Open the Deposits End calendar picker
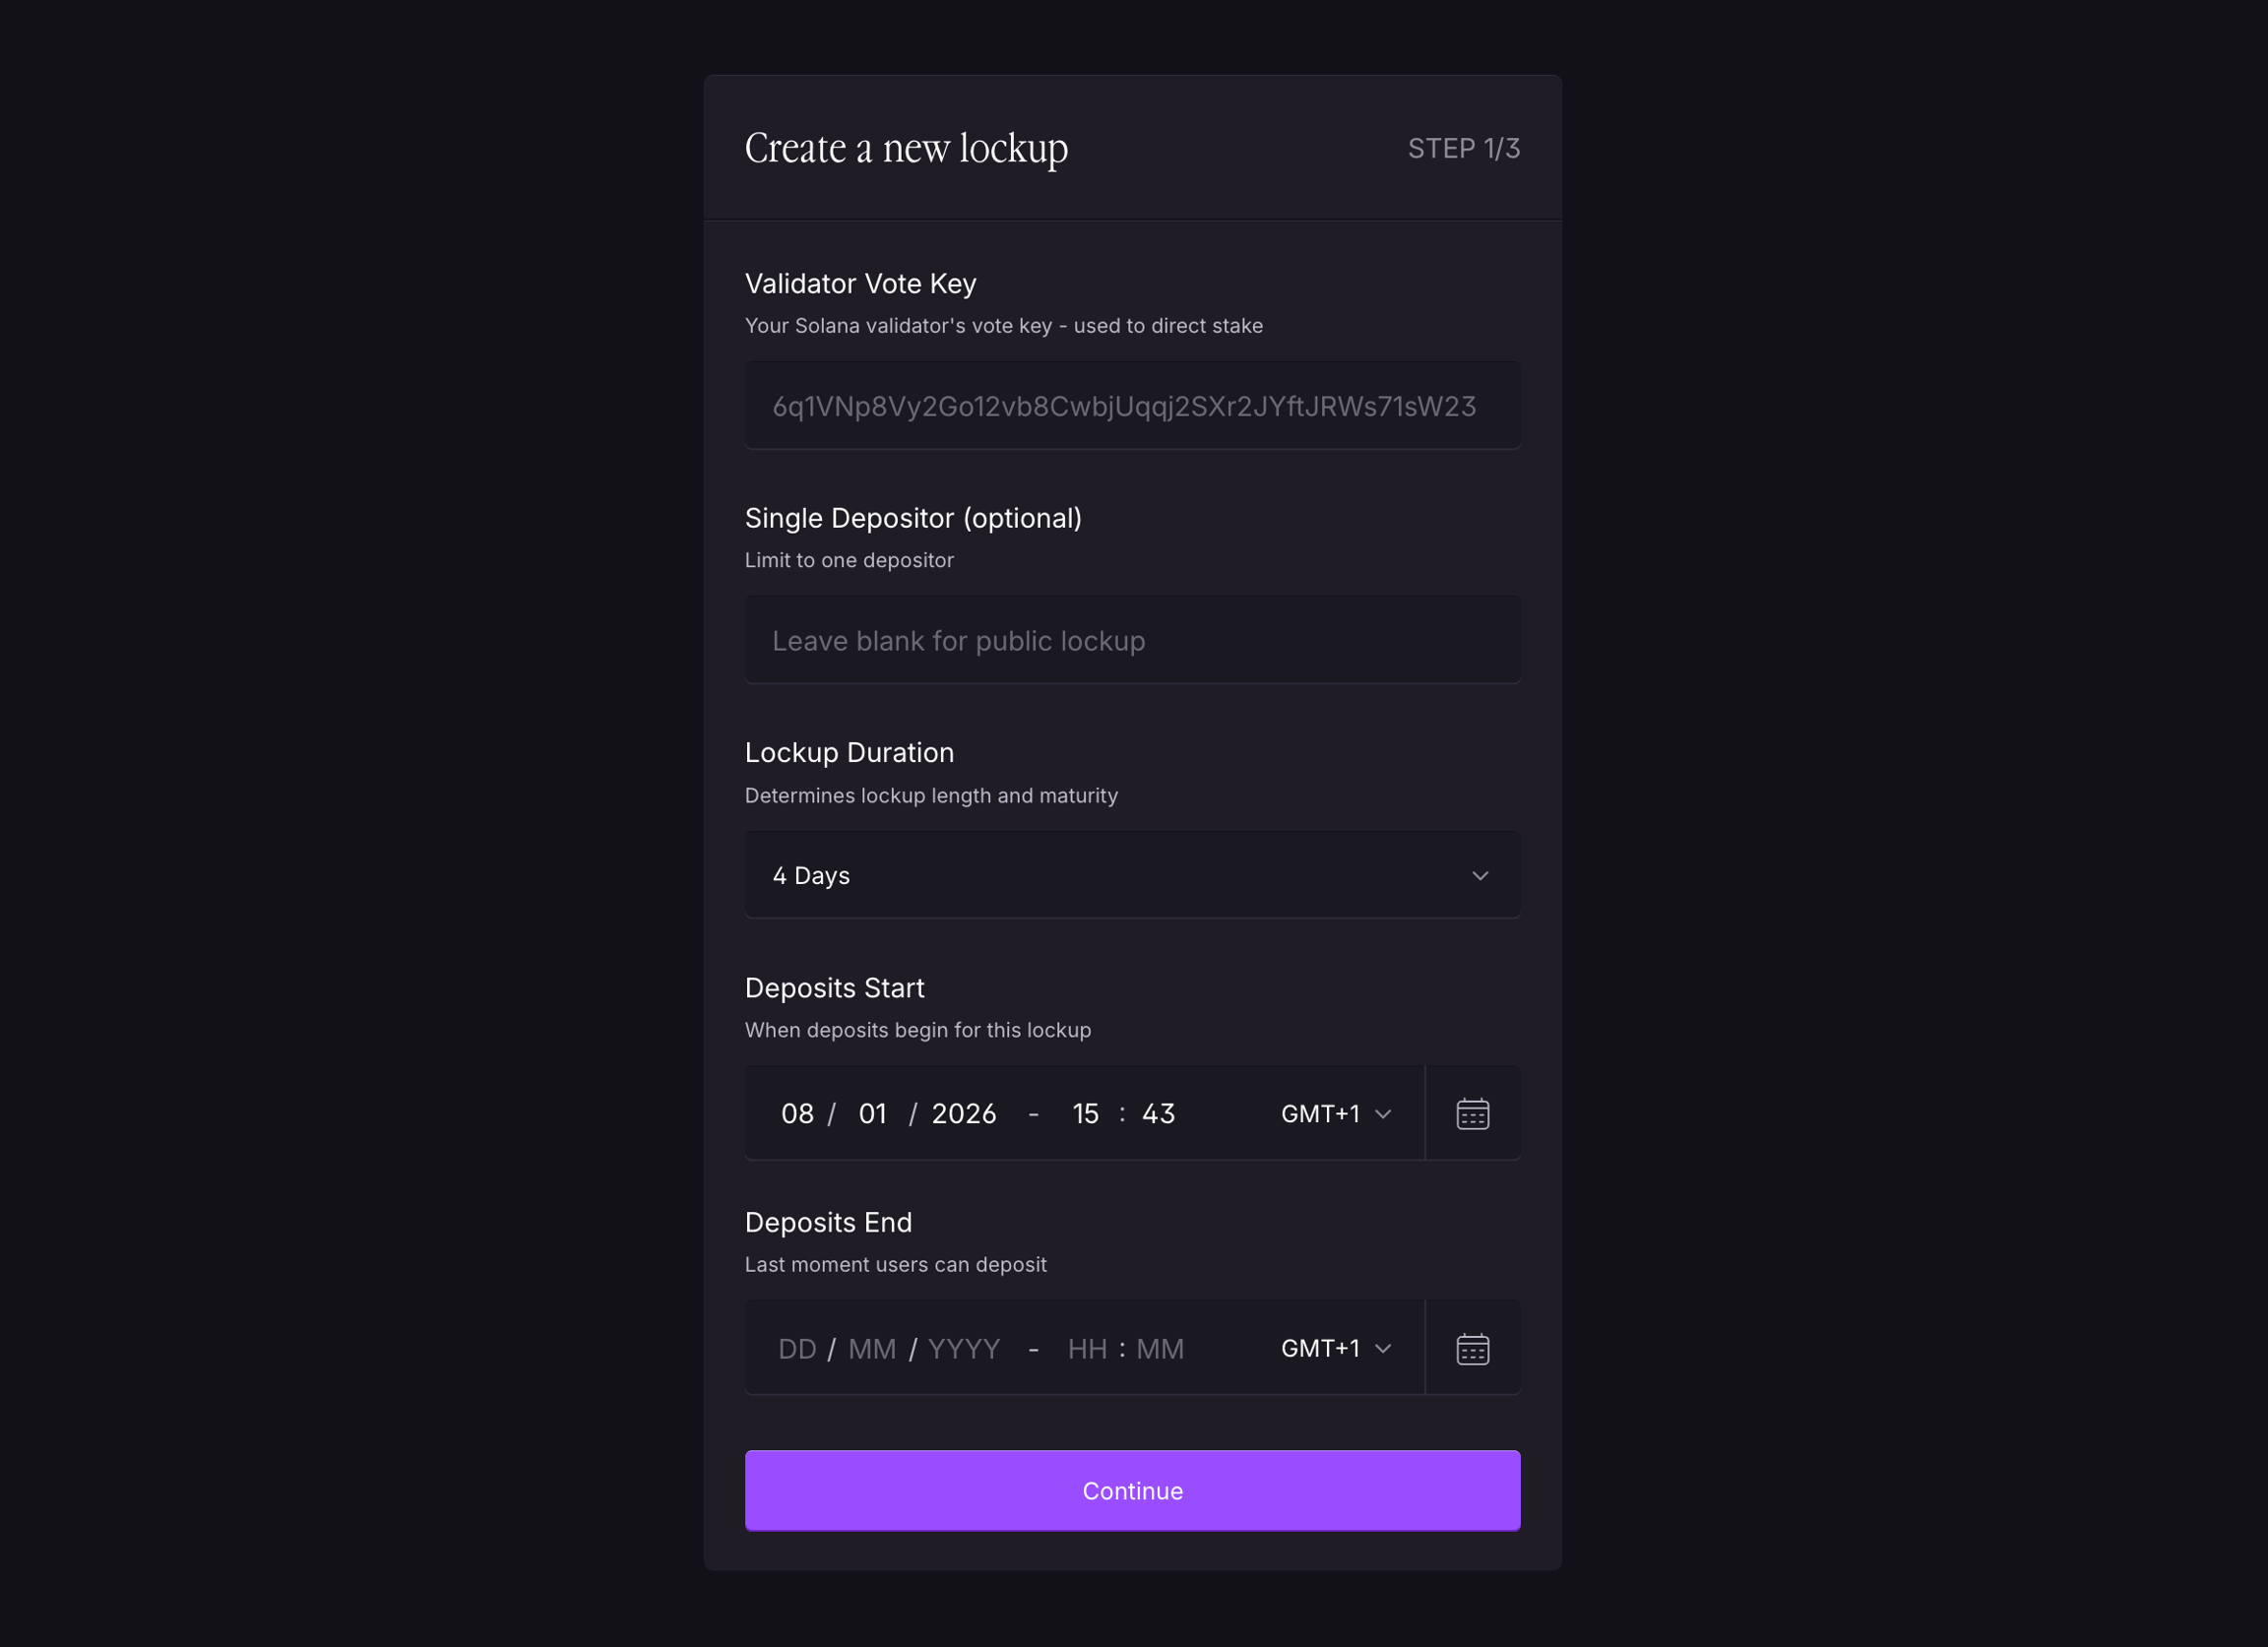This screenshot has height=1647, width=2268. pos(1472,1348)
